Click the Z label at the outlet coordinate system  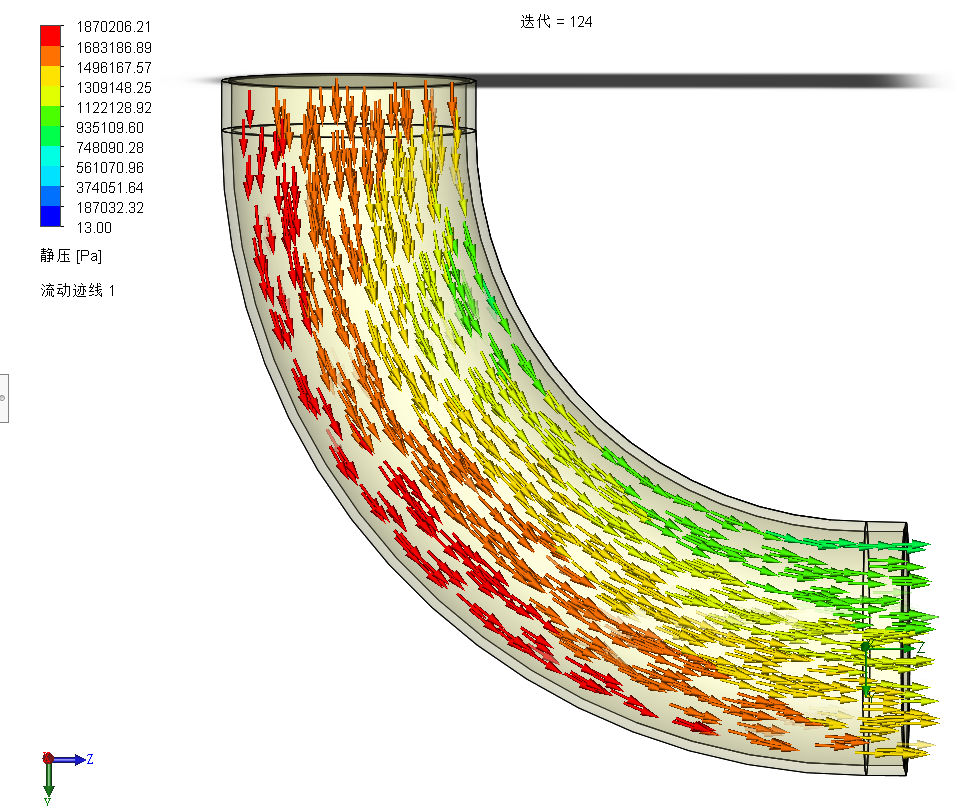pyautogui.click(x=920, y=649)
